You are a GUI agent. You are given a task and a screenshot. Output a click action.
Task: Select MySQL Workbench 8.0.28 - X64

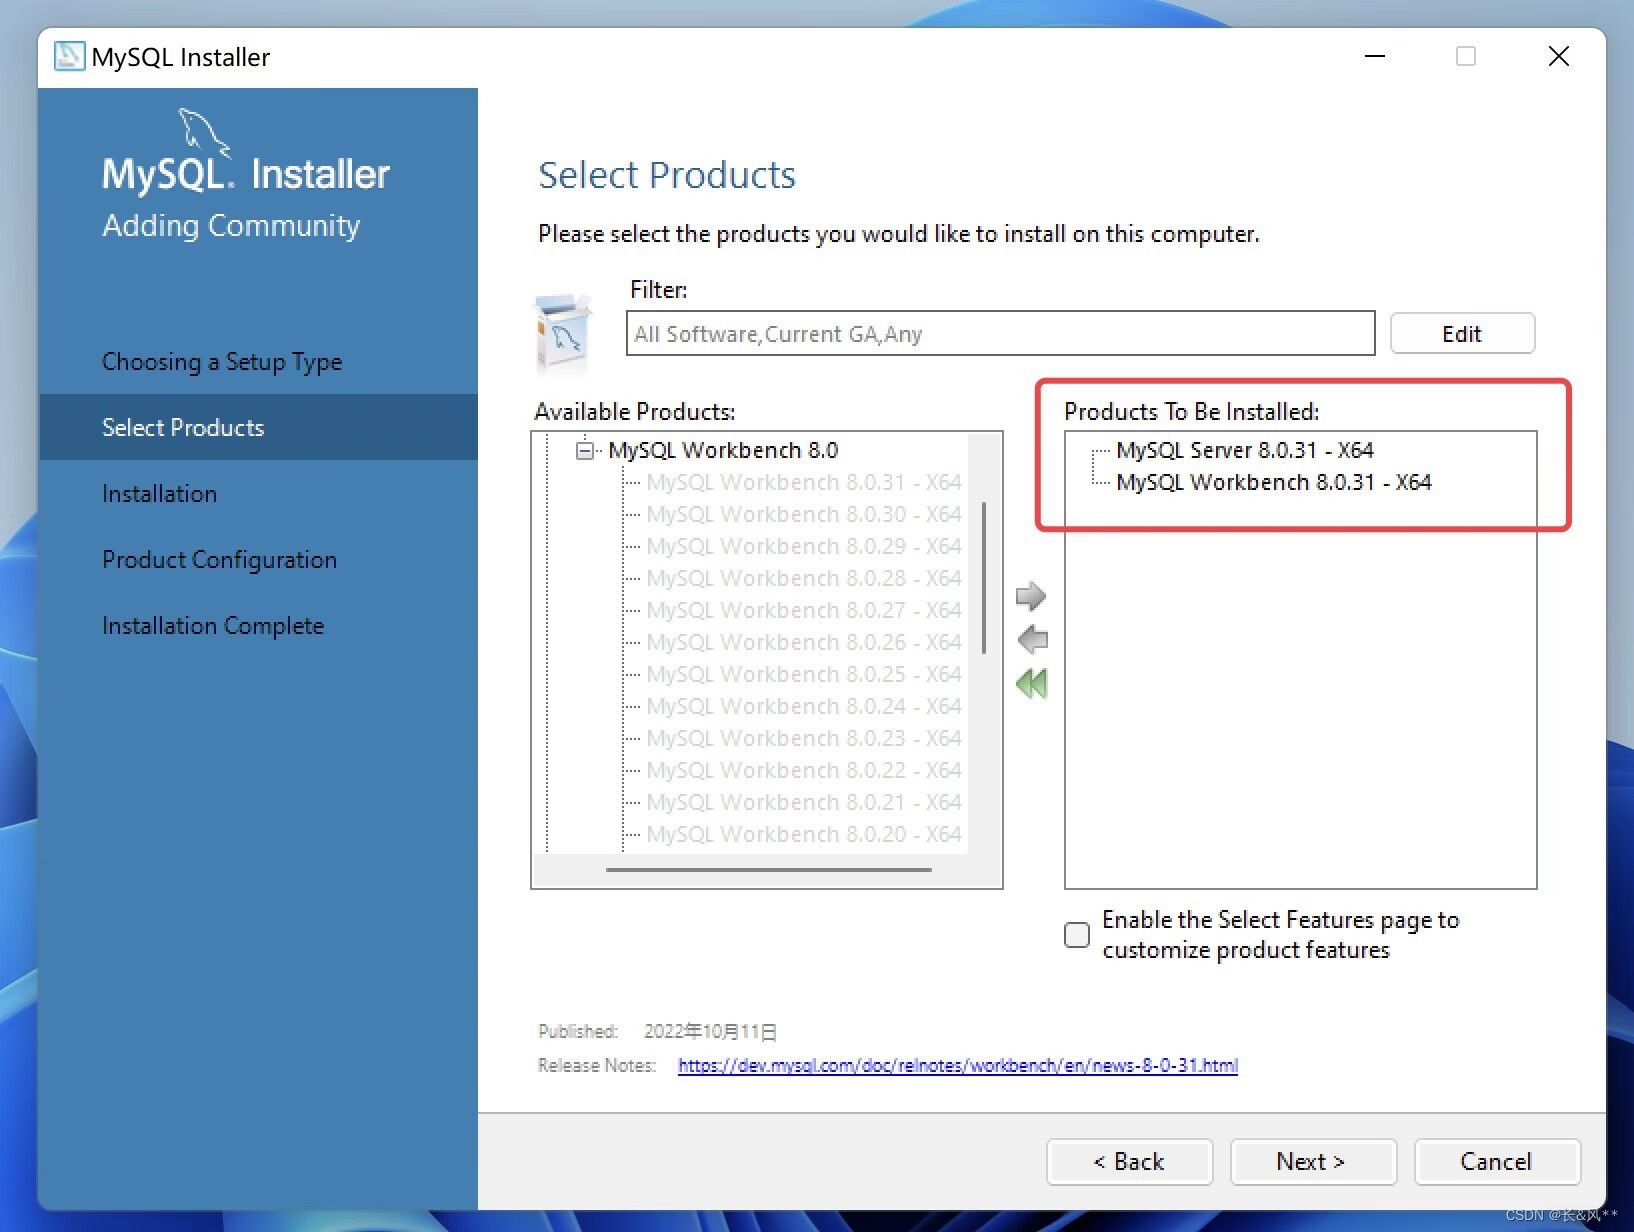(804, 579)
